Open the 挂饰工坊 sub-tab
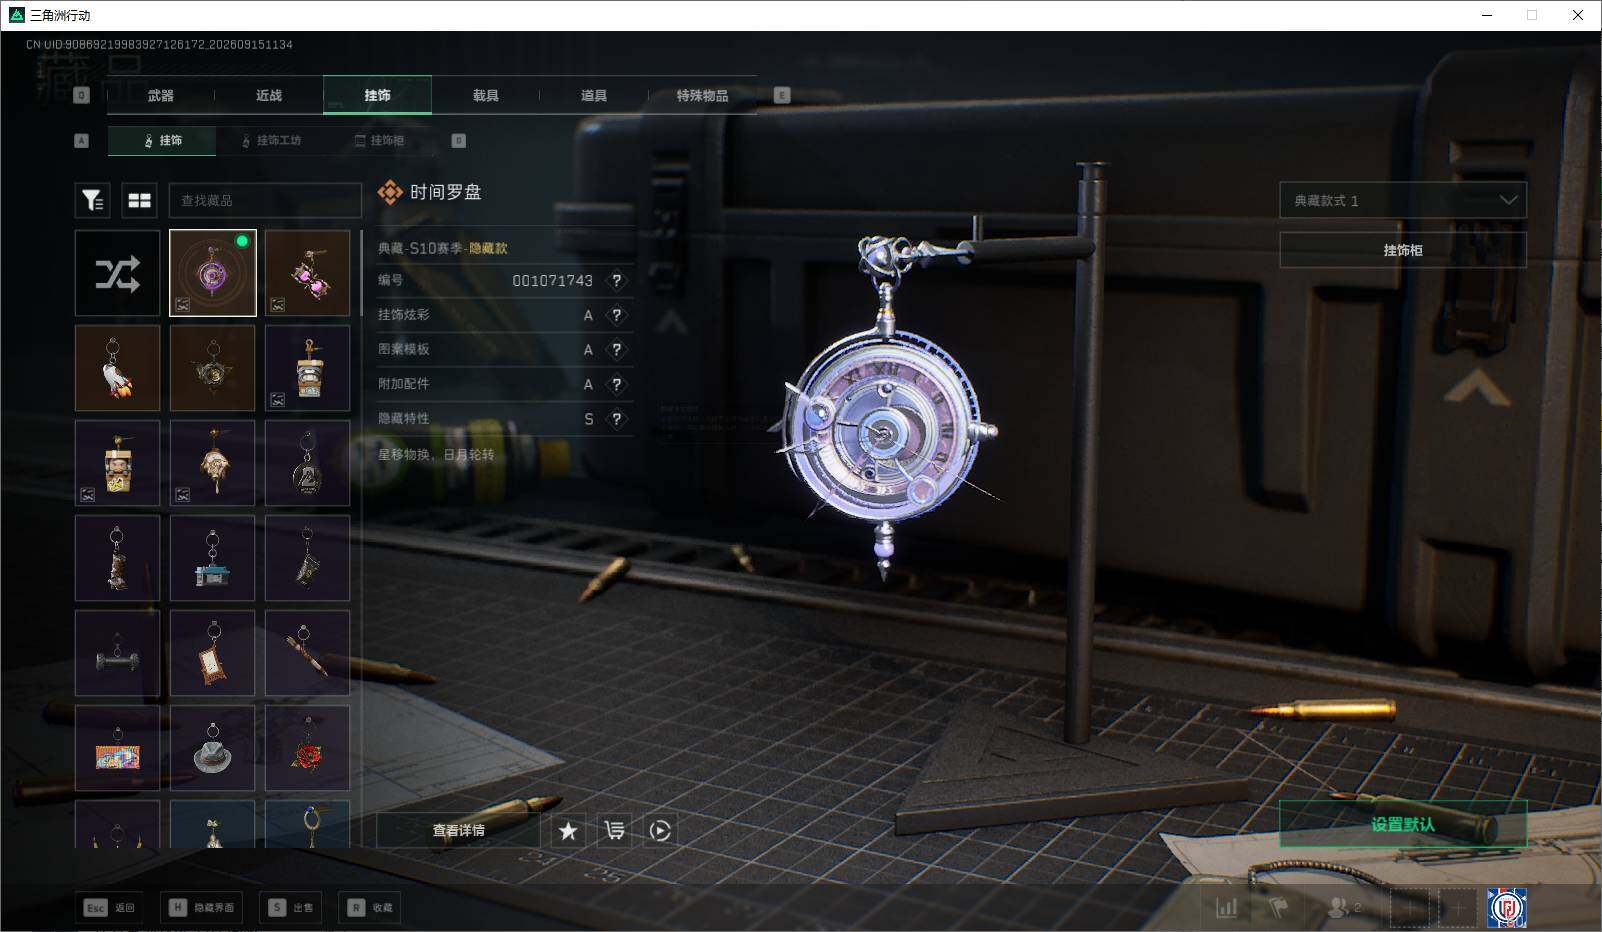Viewport: 1602px width, 932px height. click(271, 141)
